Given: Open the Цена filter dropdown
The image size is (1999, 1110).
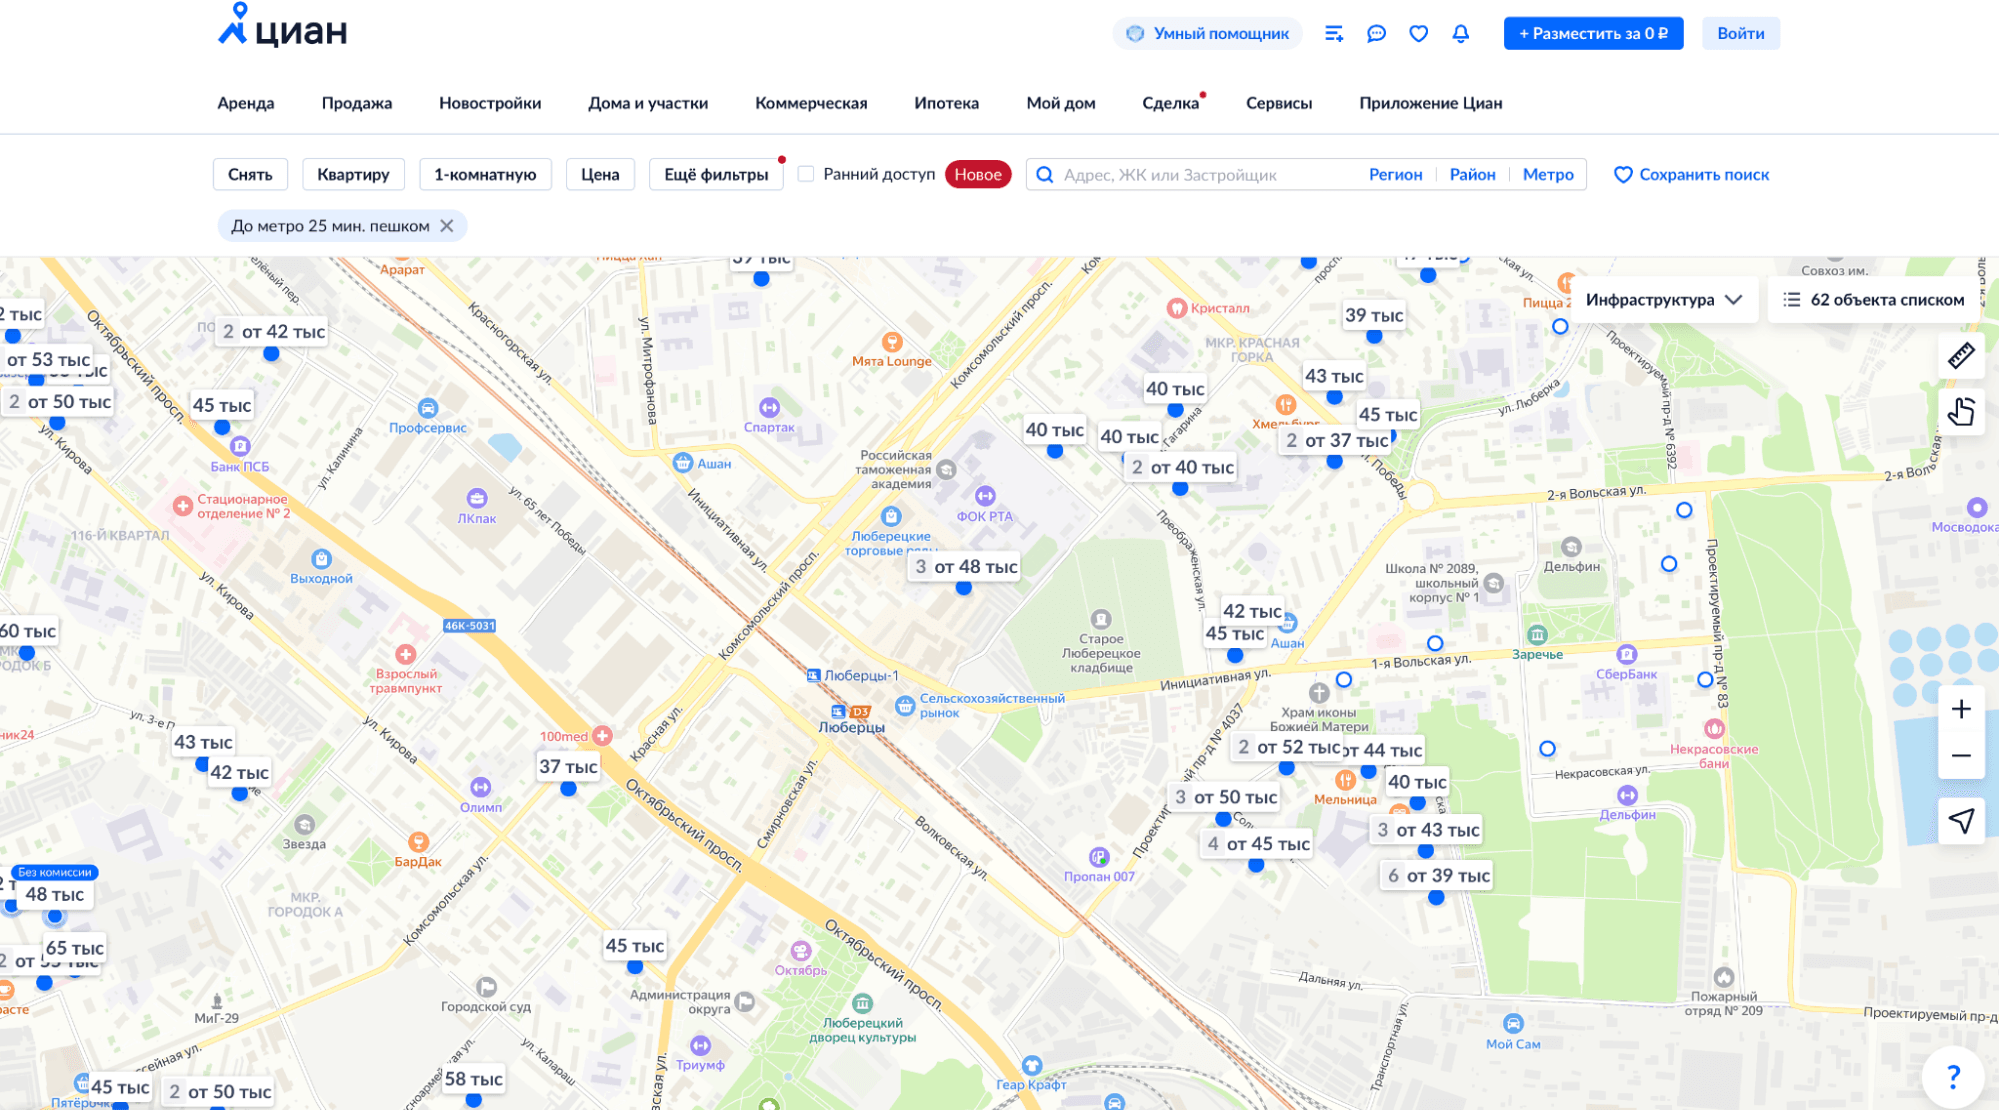Looking at the screenshot, I should (x=600, y=175).
